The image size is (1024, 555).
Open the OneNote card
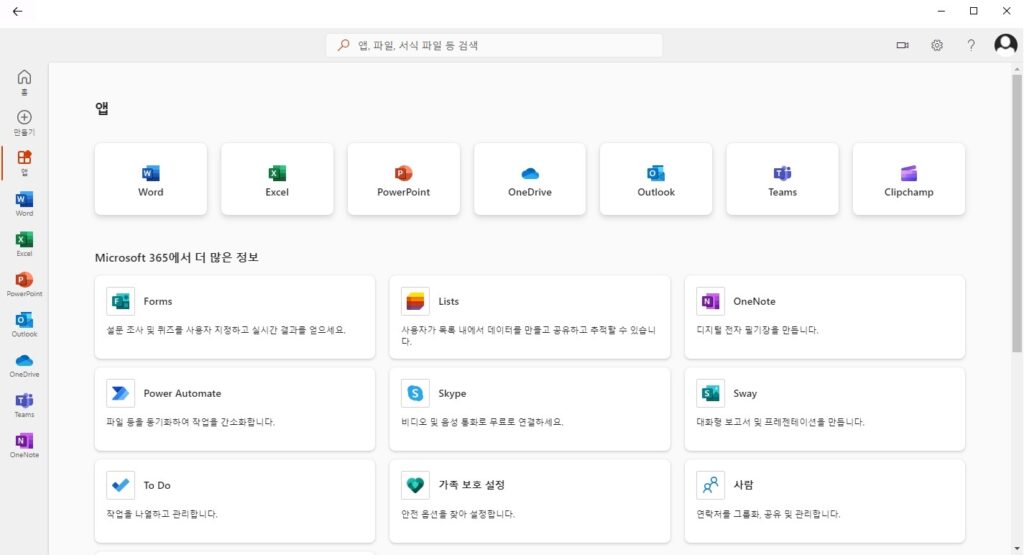[x=825, y=317]
